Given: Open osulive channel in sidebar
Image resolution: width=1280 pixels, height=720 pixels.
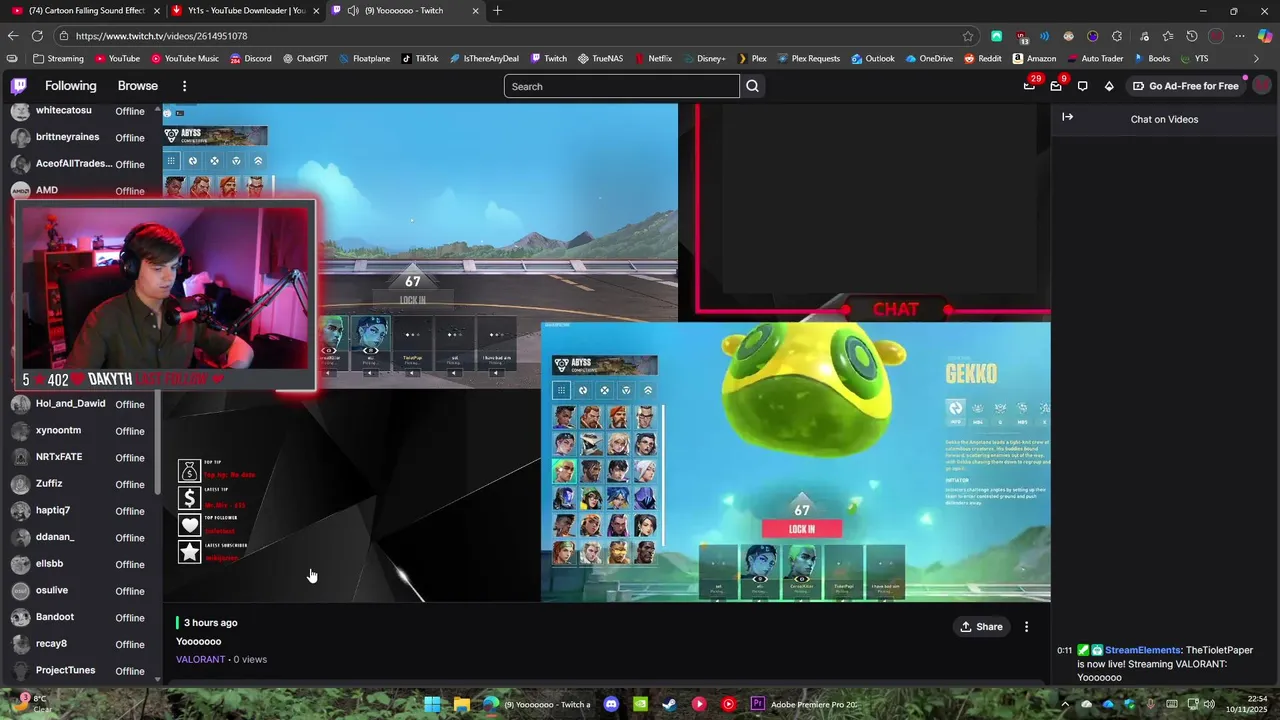Looking at the screenshot, I should point(80,590).
